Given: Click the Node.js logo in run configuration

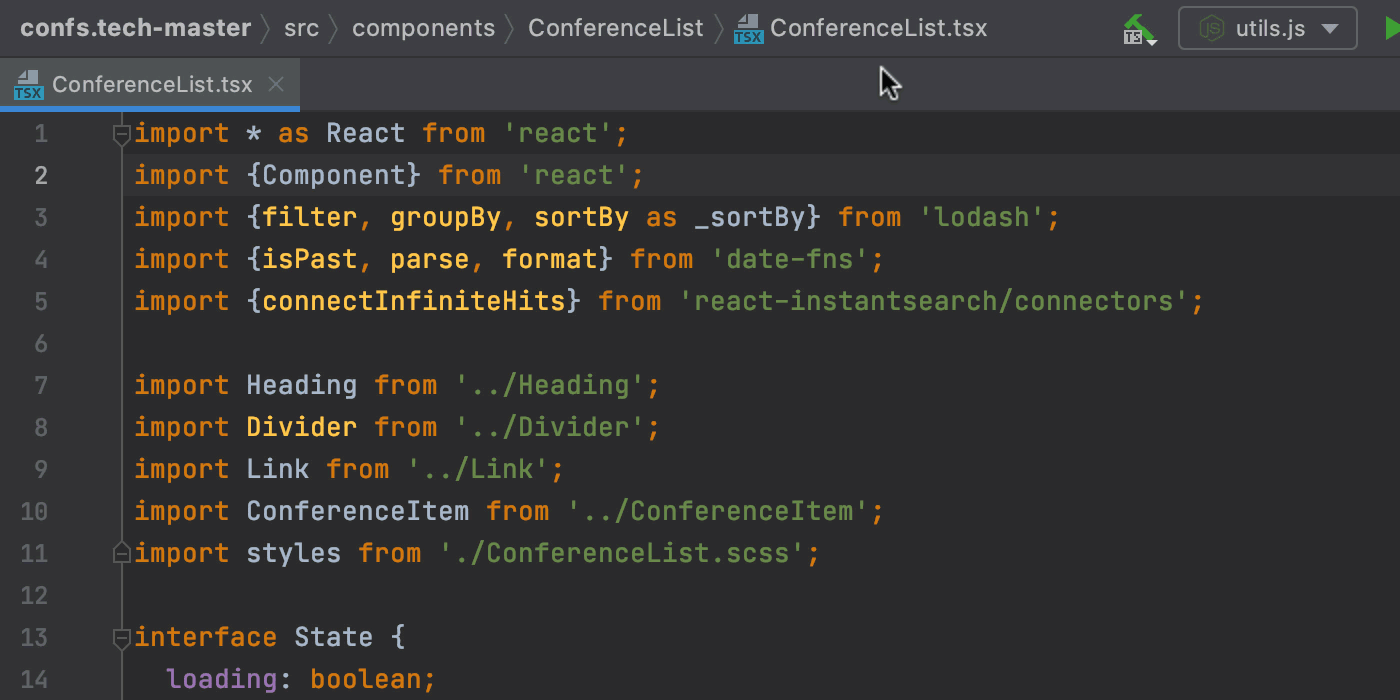Looking at the screenshot, I should point(1212,27).
